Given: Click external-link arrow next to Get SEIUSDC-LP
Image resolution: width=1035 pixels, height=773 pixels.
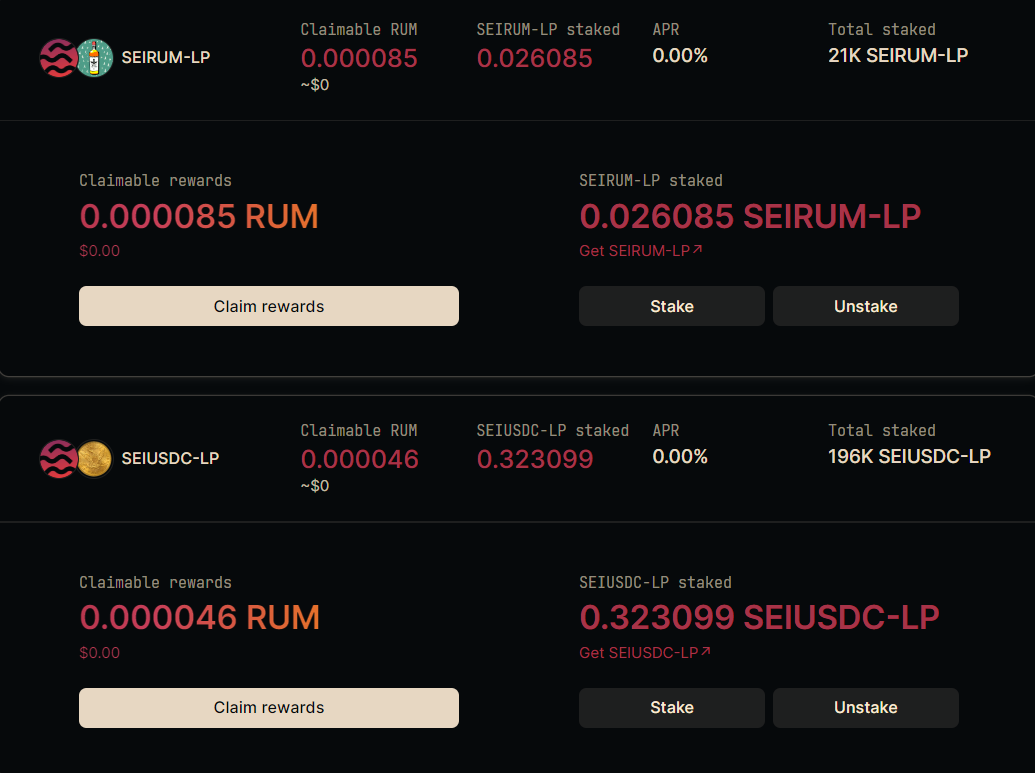Looking at the screenshot, I should point(706,652).
